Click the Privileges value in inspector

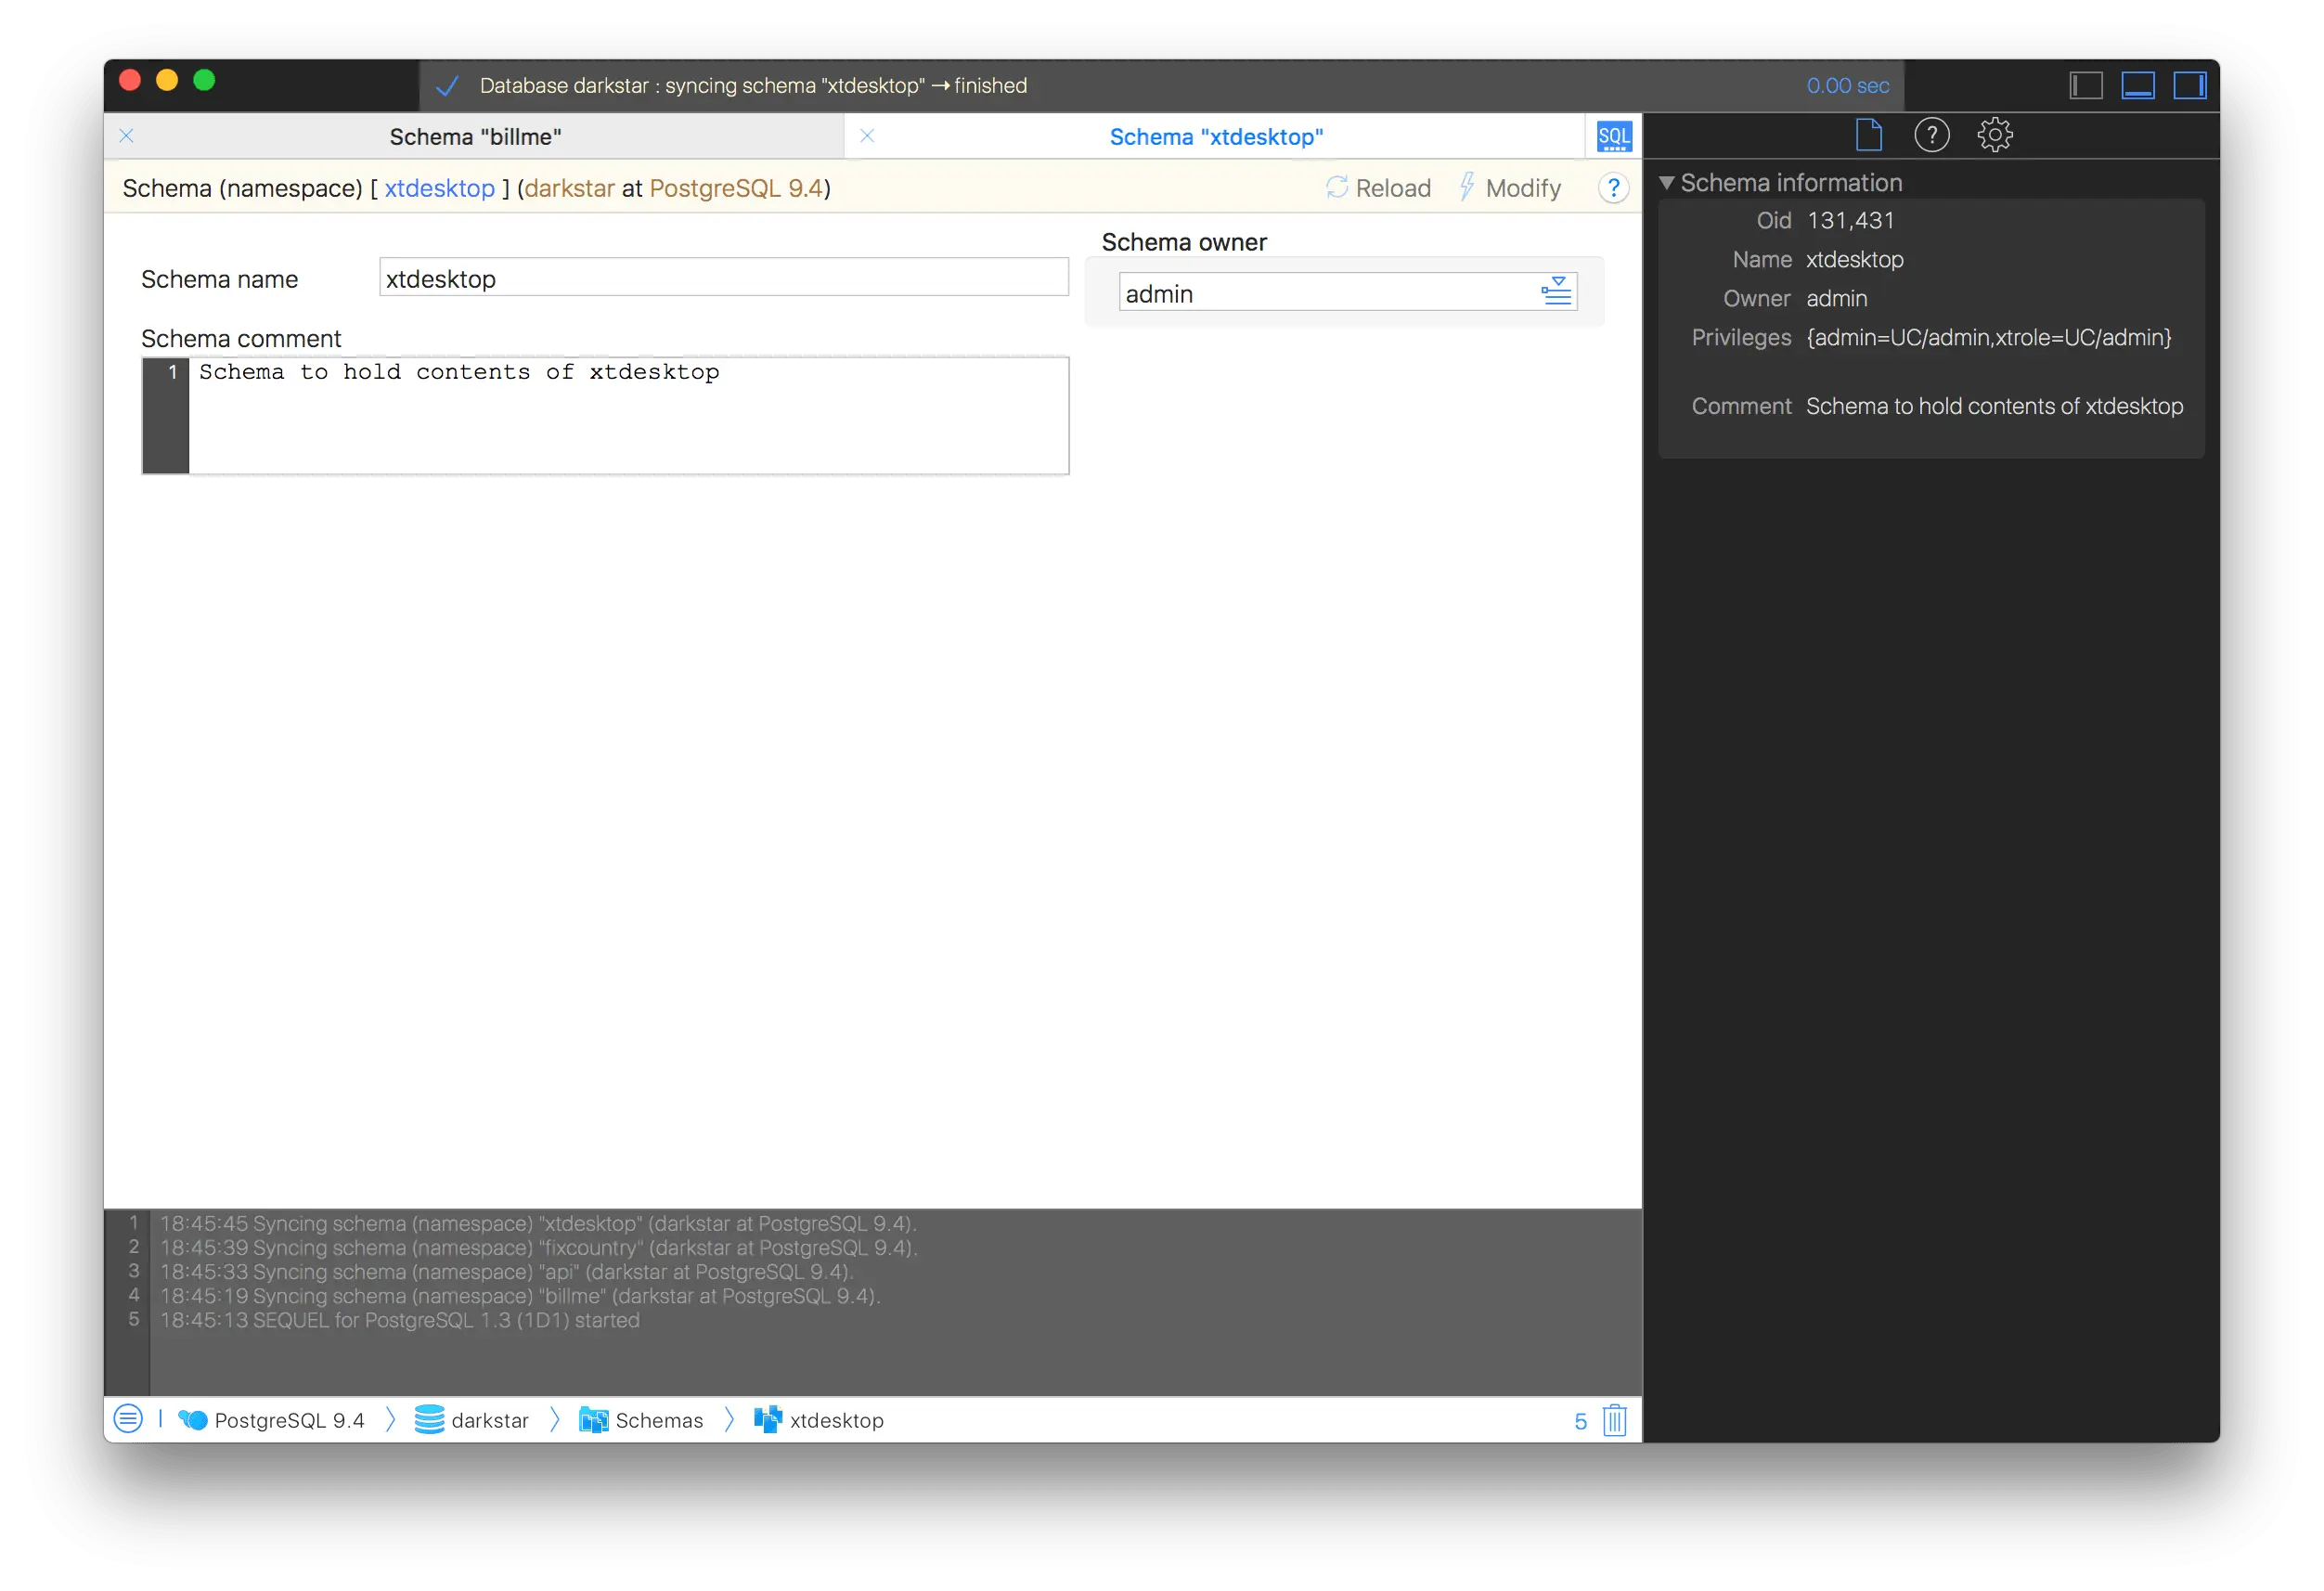click(1988, 338)
